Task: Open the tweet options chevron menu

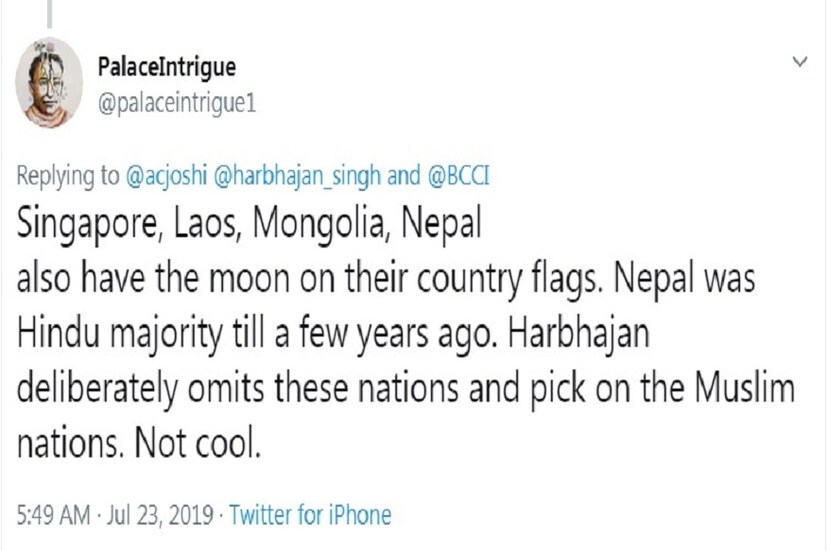Action: tap(799, 62)
